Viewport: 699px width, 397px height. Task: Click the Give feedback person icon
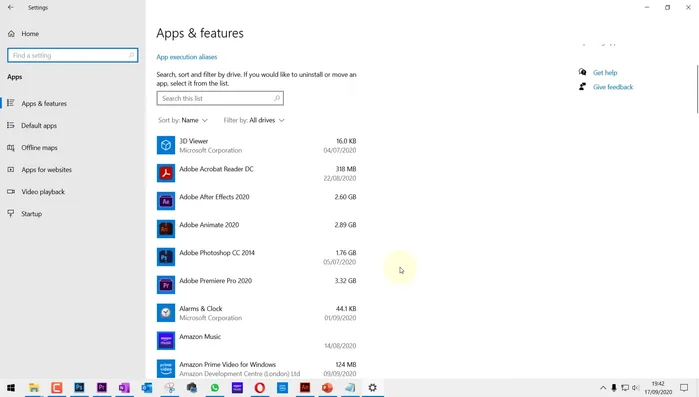coord(582,86)
